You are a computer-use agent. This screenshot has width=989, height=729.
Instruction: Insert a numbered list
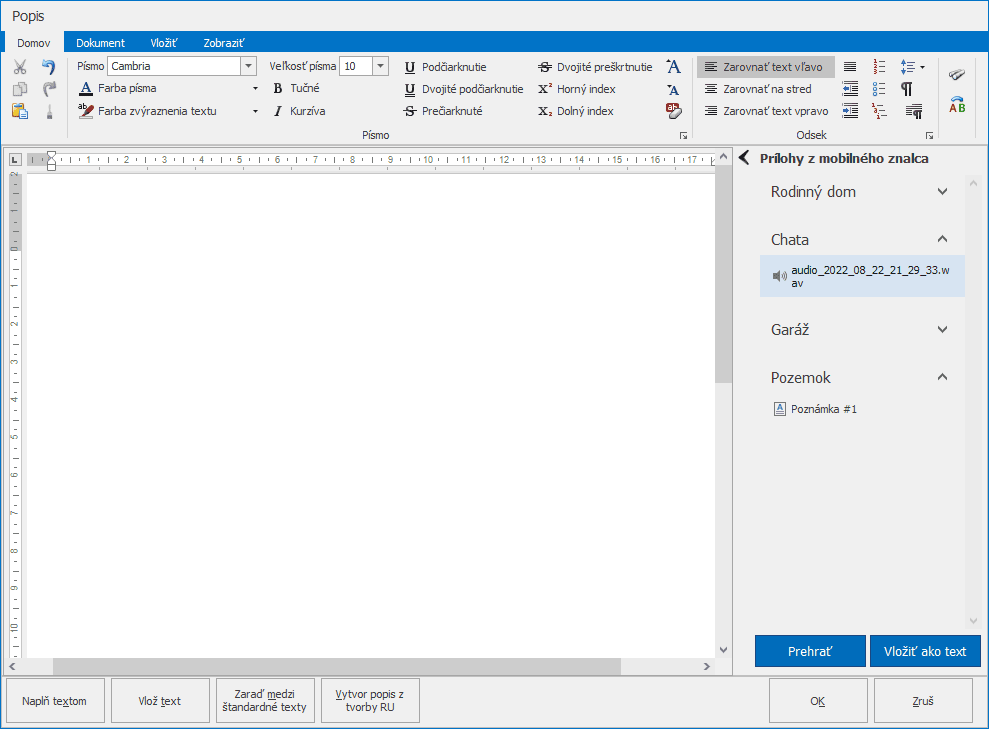[879, 67]
